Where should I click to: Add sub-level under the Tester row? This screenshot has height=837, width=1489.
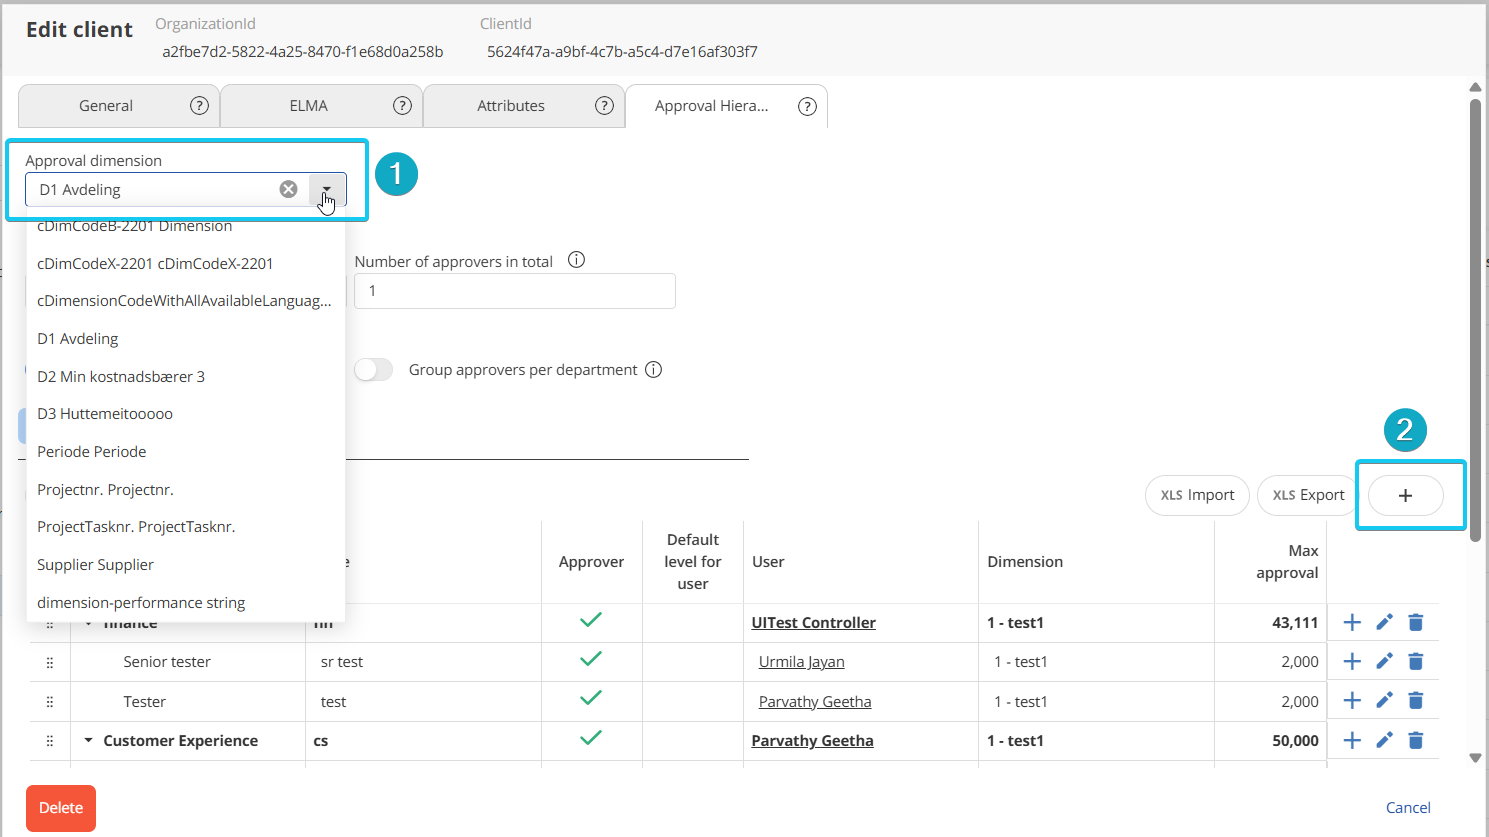[1352, 701]
